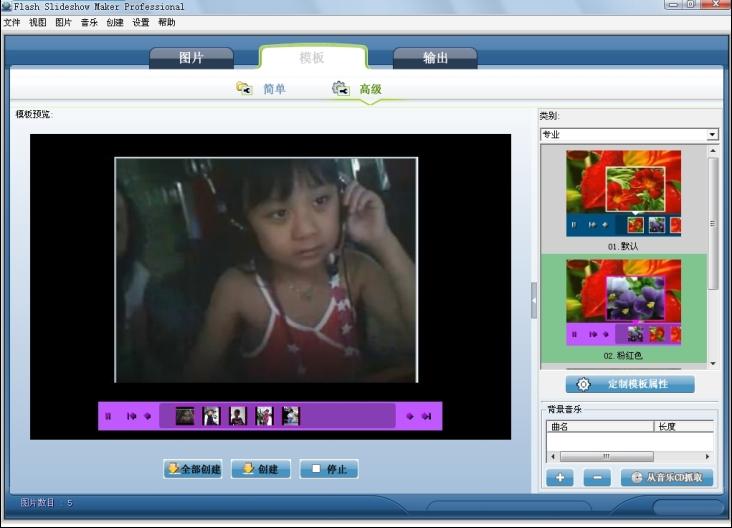Select third thumbnail in preview filmstrip
This screenshot has height=528, width=732.
point(238,416)
